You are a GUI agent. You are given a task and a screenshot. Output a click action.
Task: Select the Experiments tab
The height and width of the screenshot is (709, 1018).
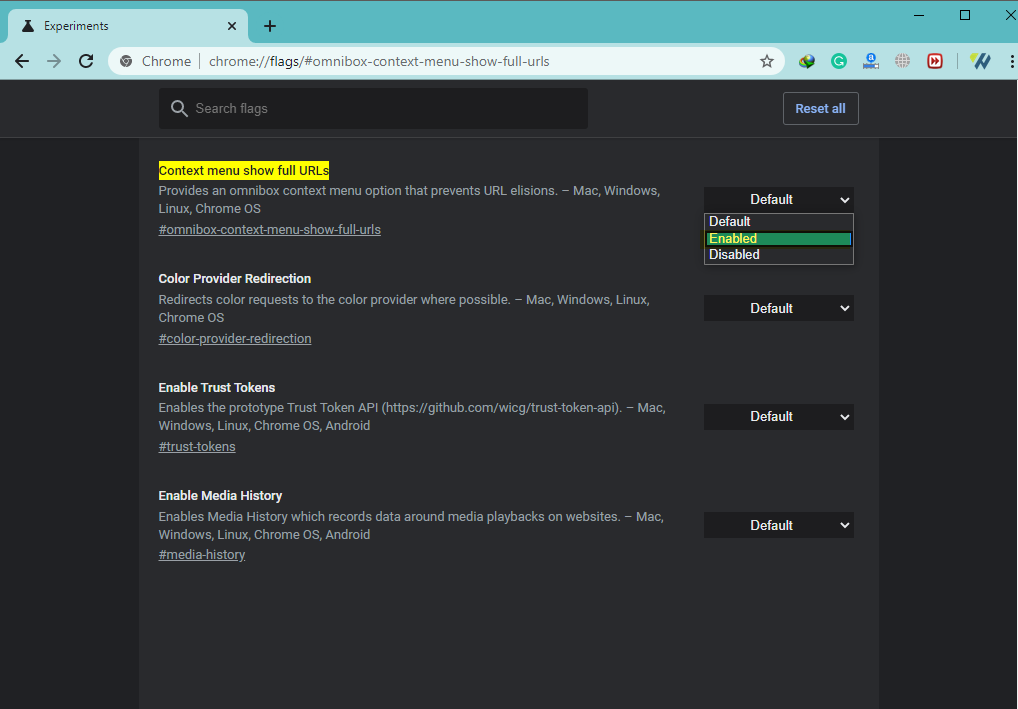tap(128, 26)
